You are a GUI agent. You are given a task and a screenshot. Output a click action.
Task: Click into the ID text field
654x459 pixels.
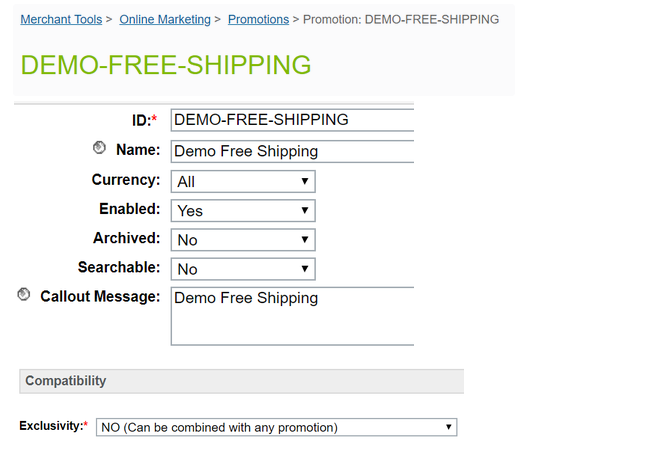click(x=292, y=120)
